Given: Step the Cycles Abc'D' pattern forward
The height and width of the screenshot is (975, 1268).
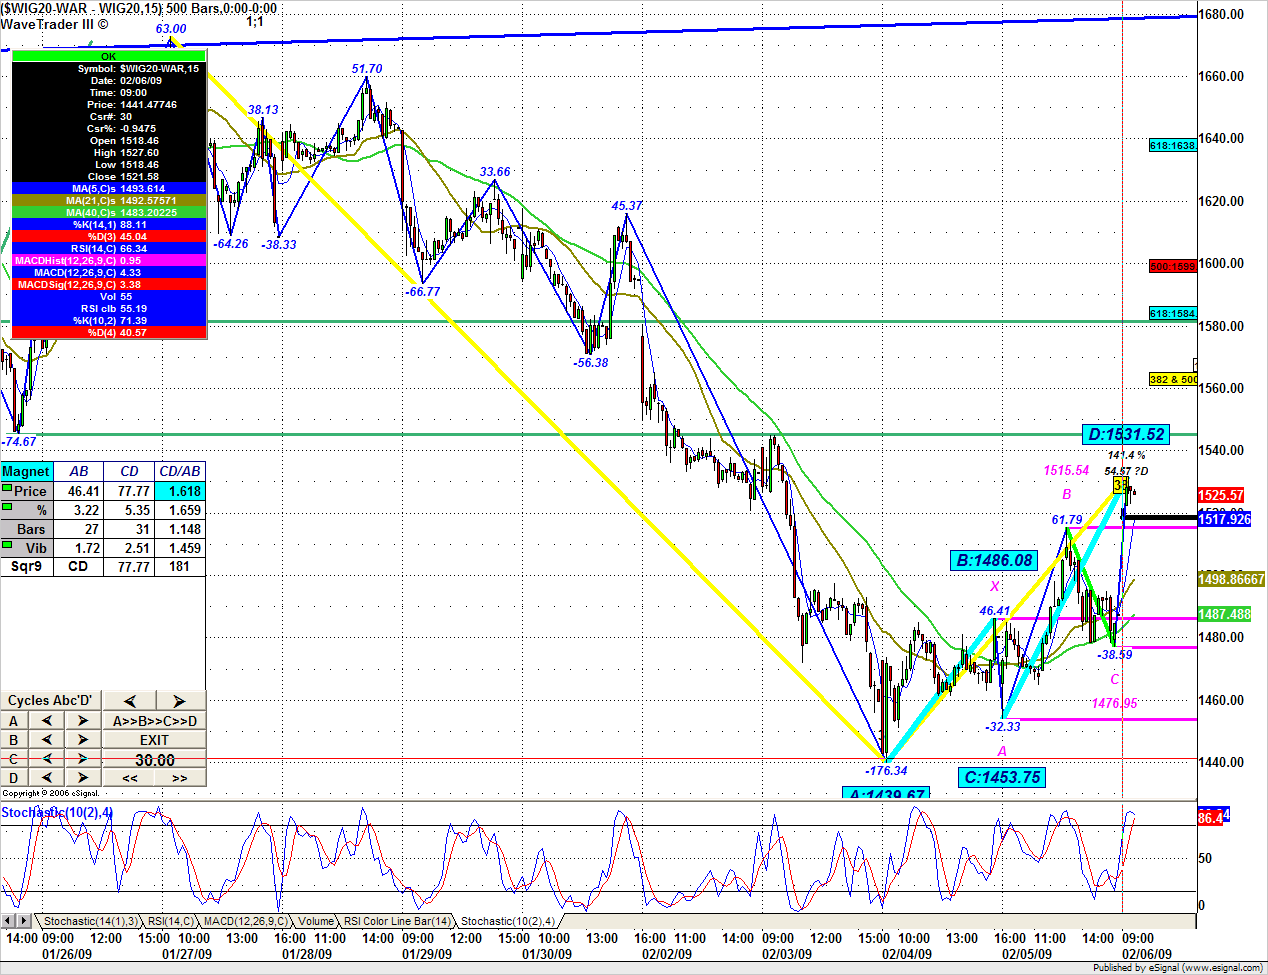Looking at the screenshot, I should tap(179, 701).
